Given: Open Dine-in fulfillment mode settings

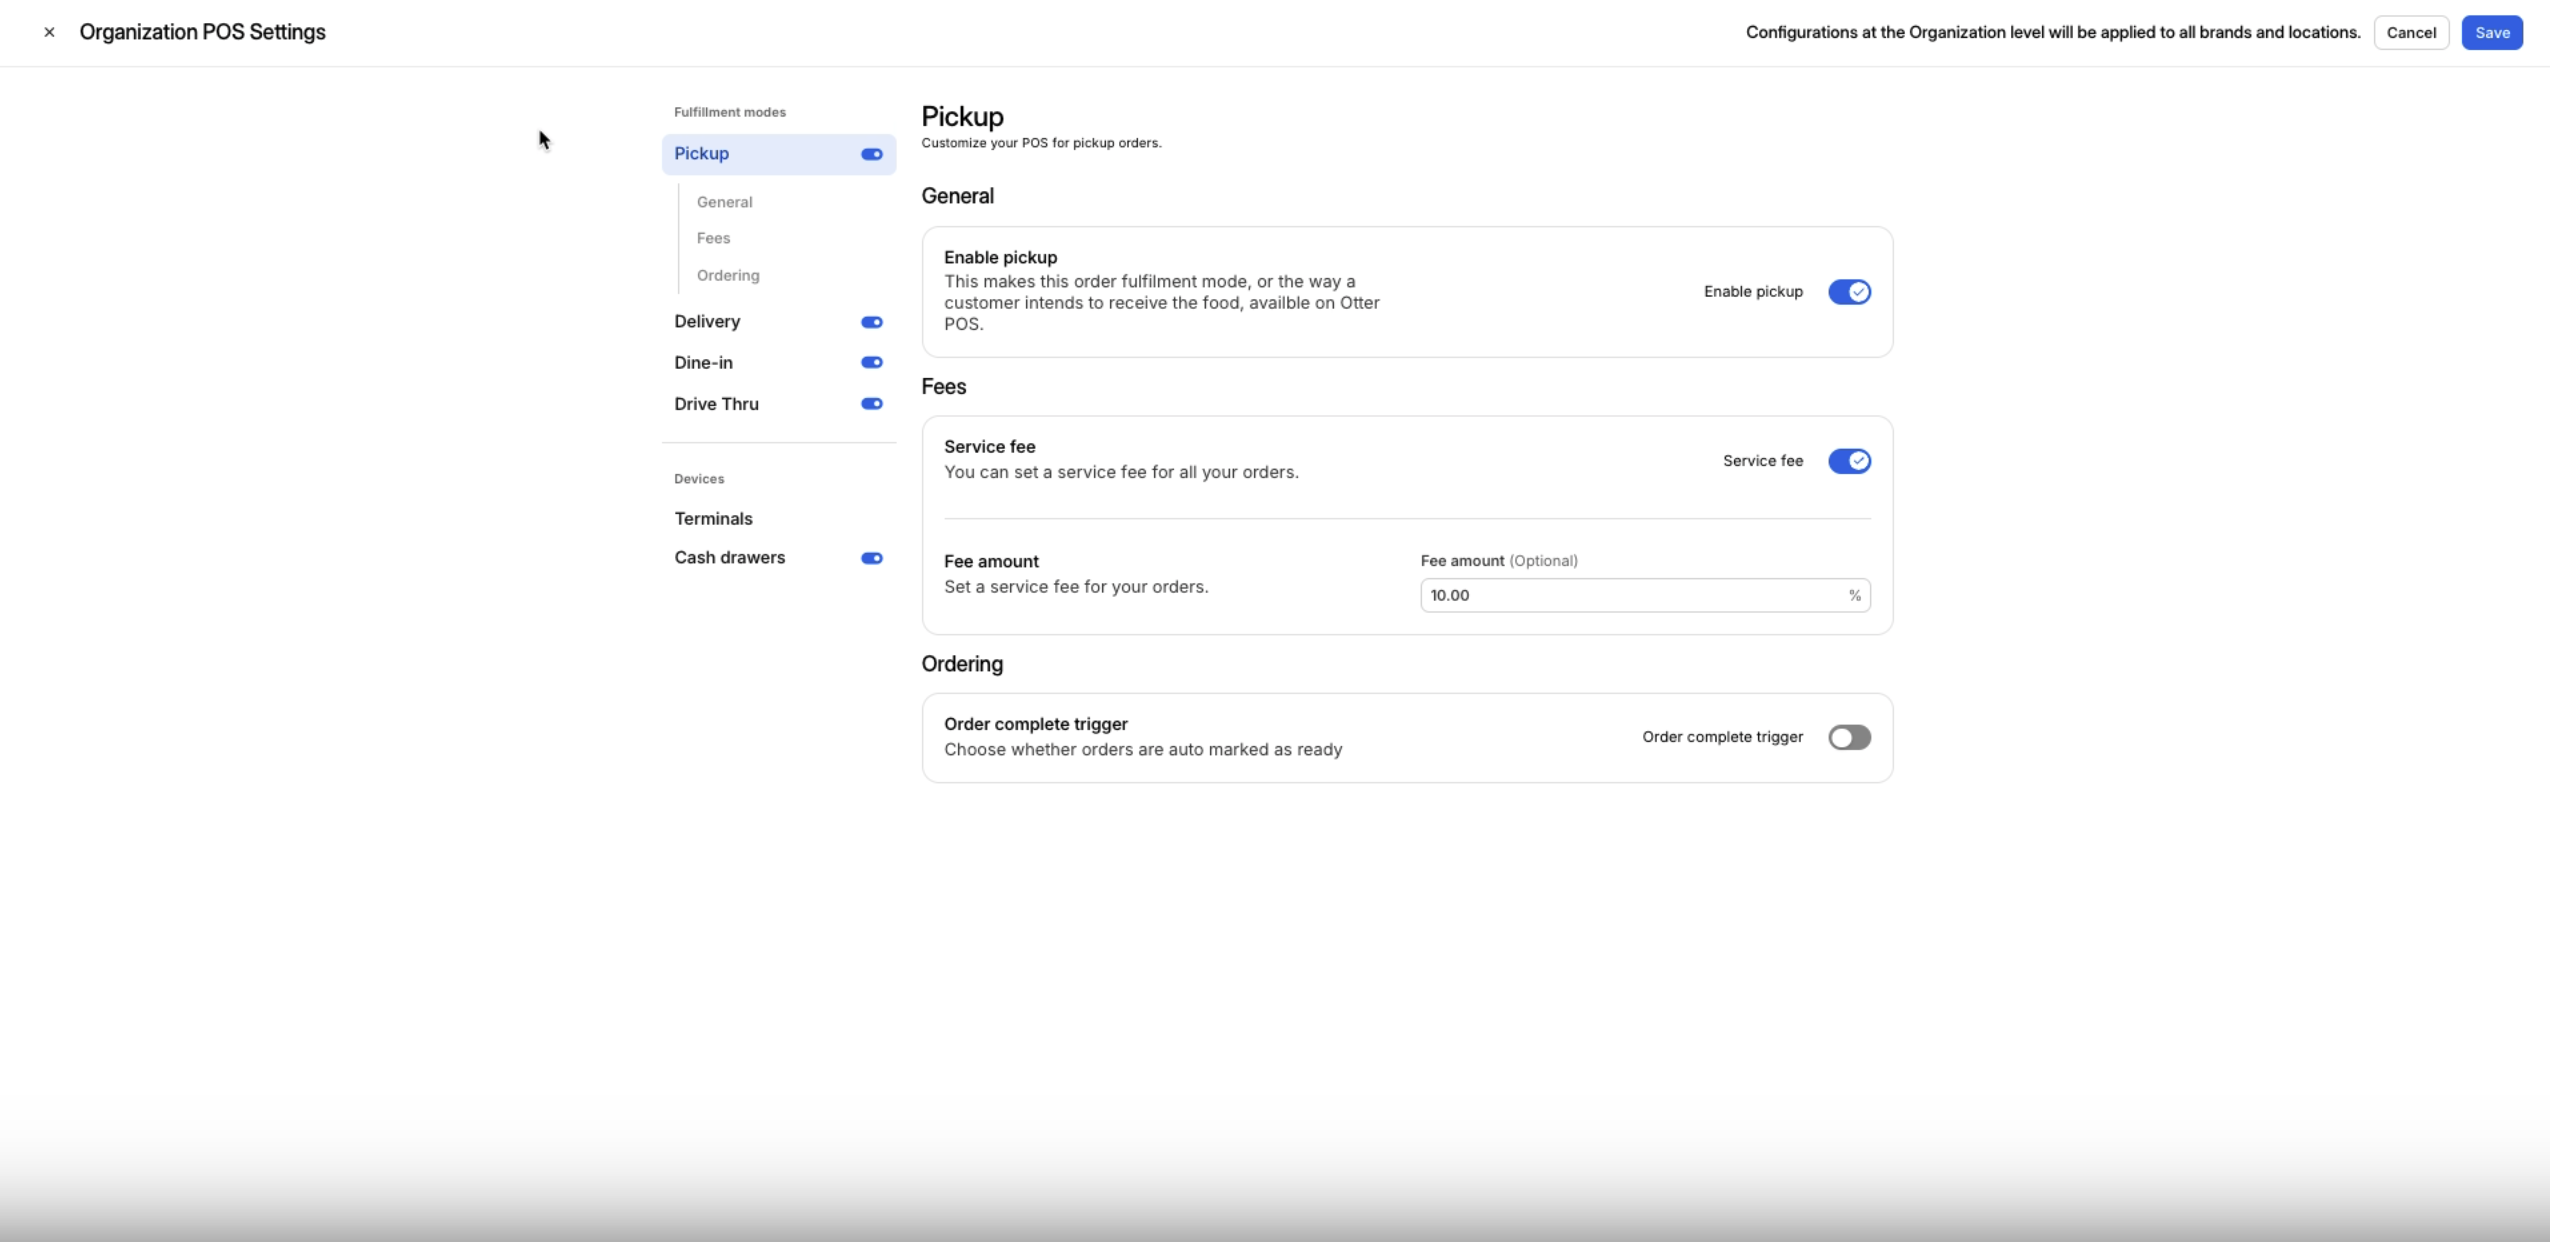Looking at the screenshot, I should [x=703, y=362].
